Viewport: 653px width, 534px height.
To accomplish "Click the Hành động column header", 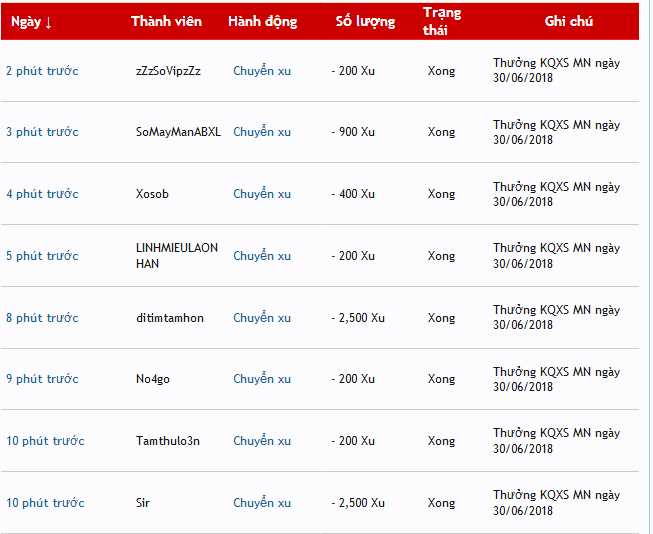I will click(262, 22).
